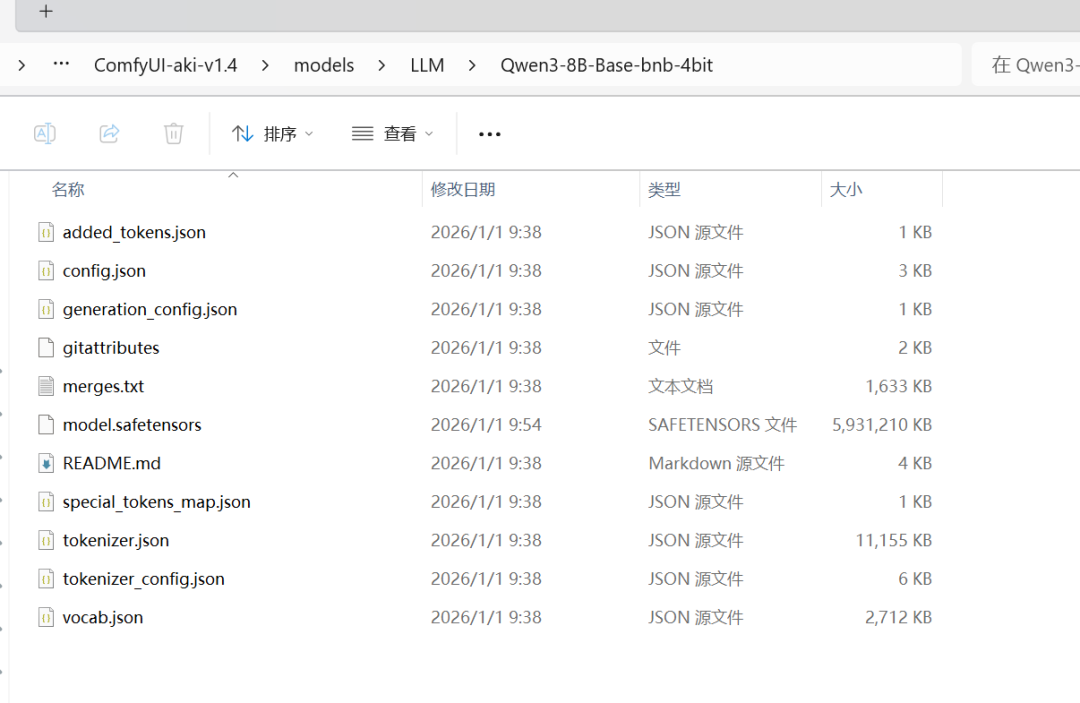1080x703 pixels.
Task: Select file name README.md
Action: (112, 463)
